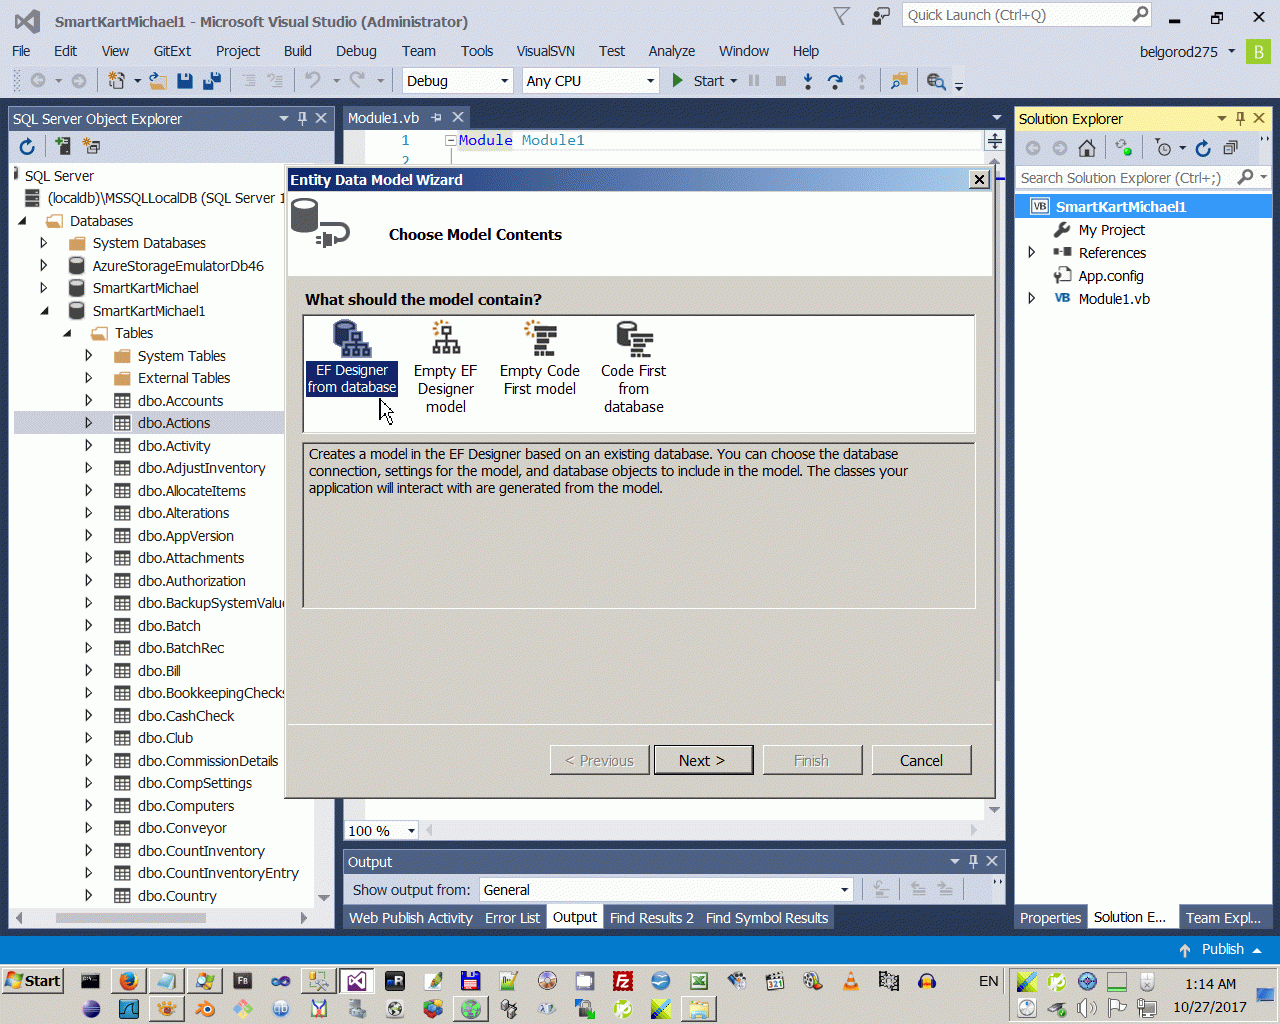Click the Add SQL Server icon
Viewport: 1280px width, 1024px height.
point(62,147)
